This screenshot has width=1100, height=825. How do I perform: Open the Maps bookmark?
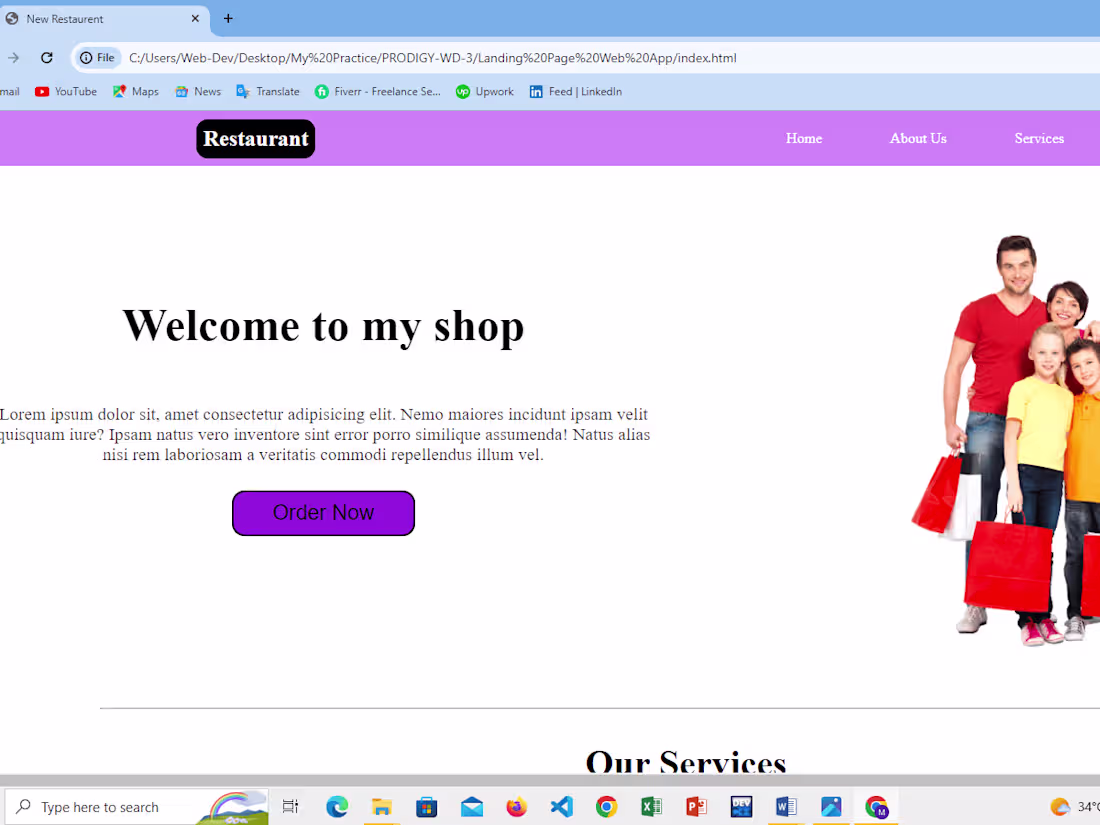135,91
